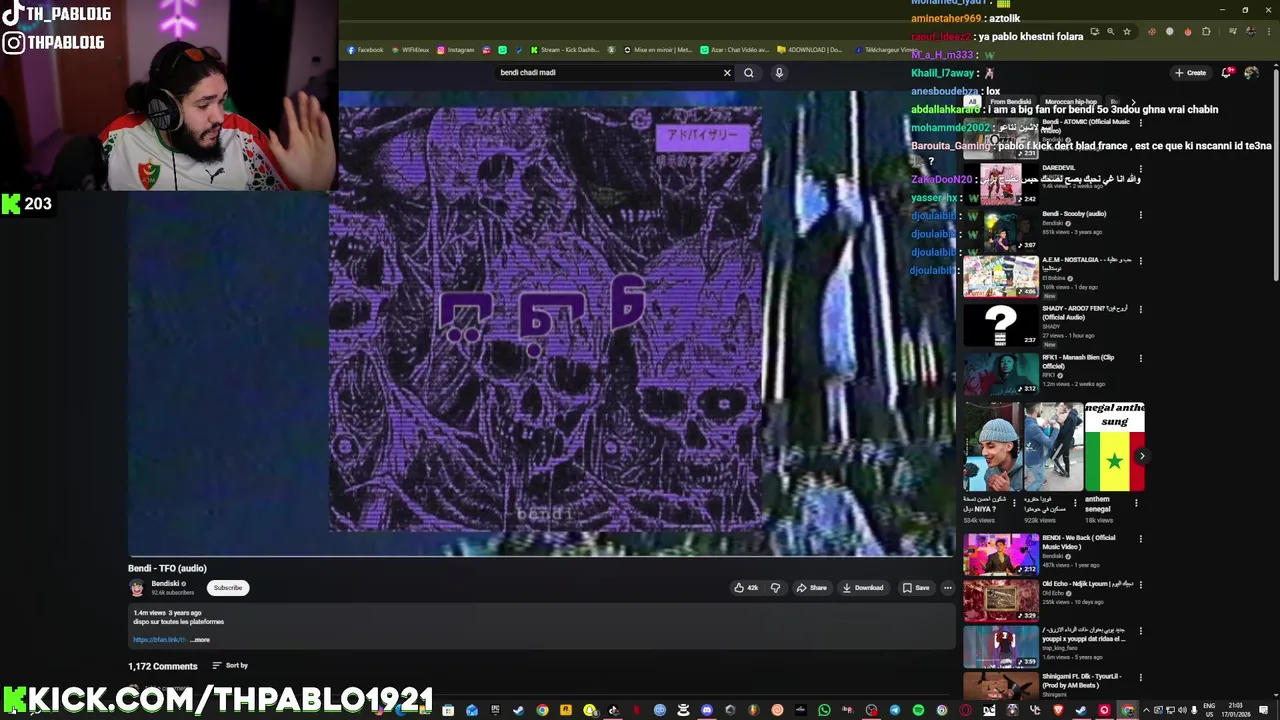Open 'Bendi - ATOMIC' video thumbnail

coord(1001,138)
